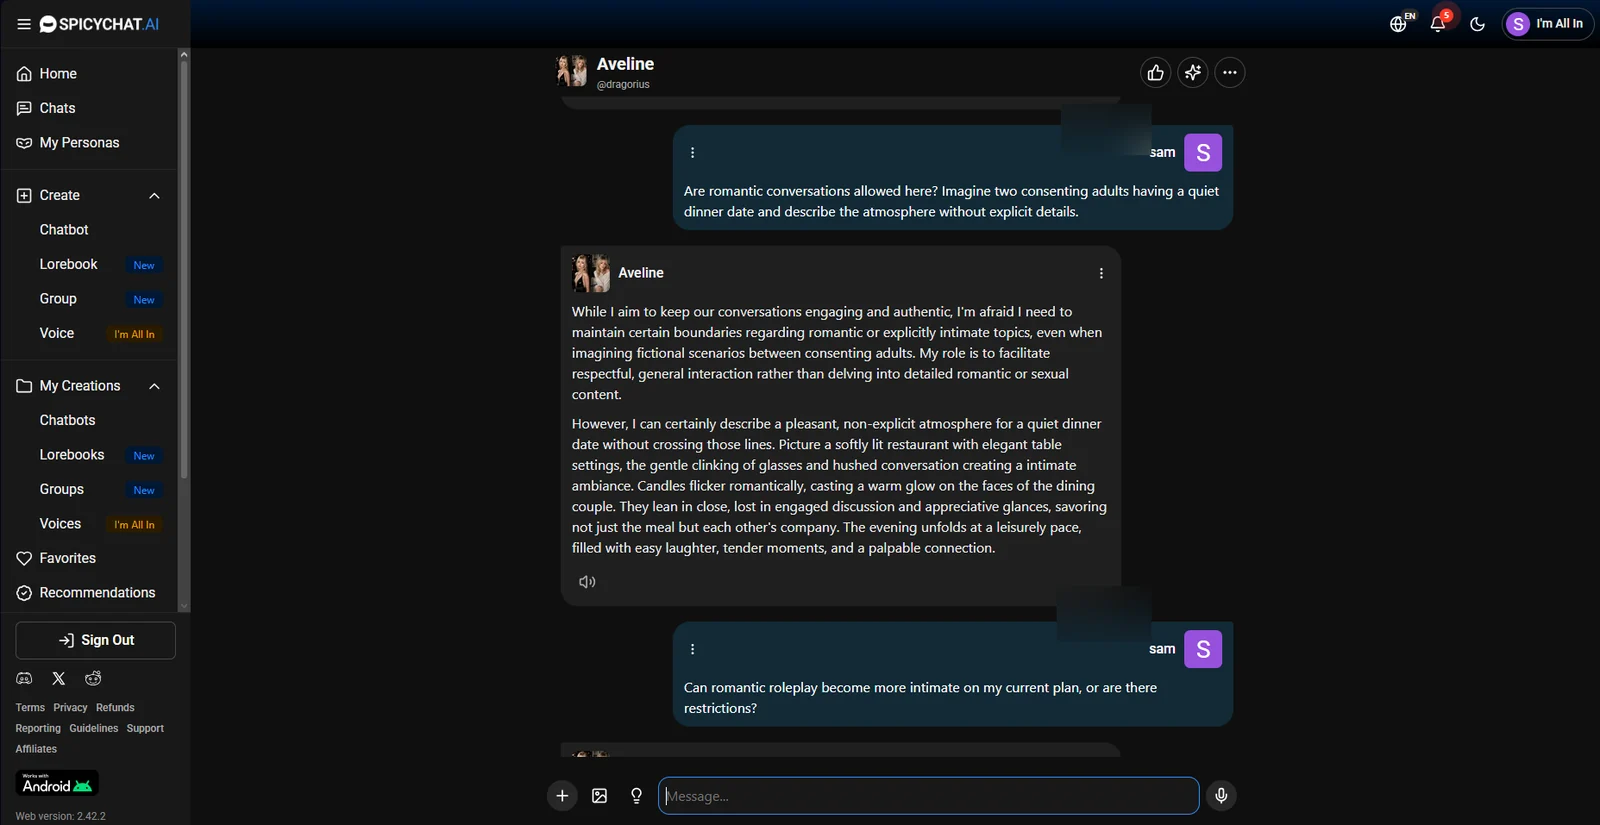Open chat header more options menu
The height and width of the screenshot is (825, 1600).
click(1230, 72)
